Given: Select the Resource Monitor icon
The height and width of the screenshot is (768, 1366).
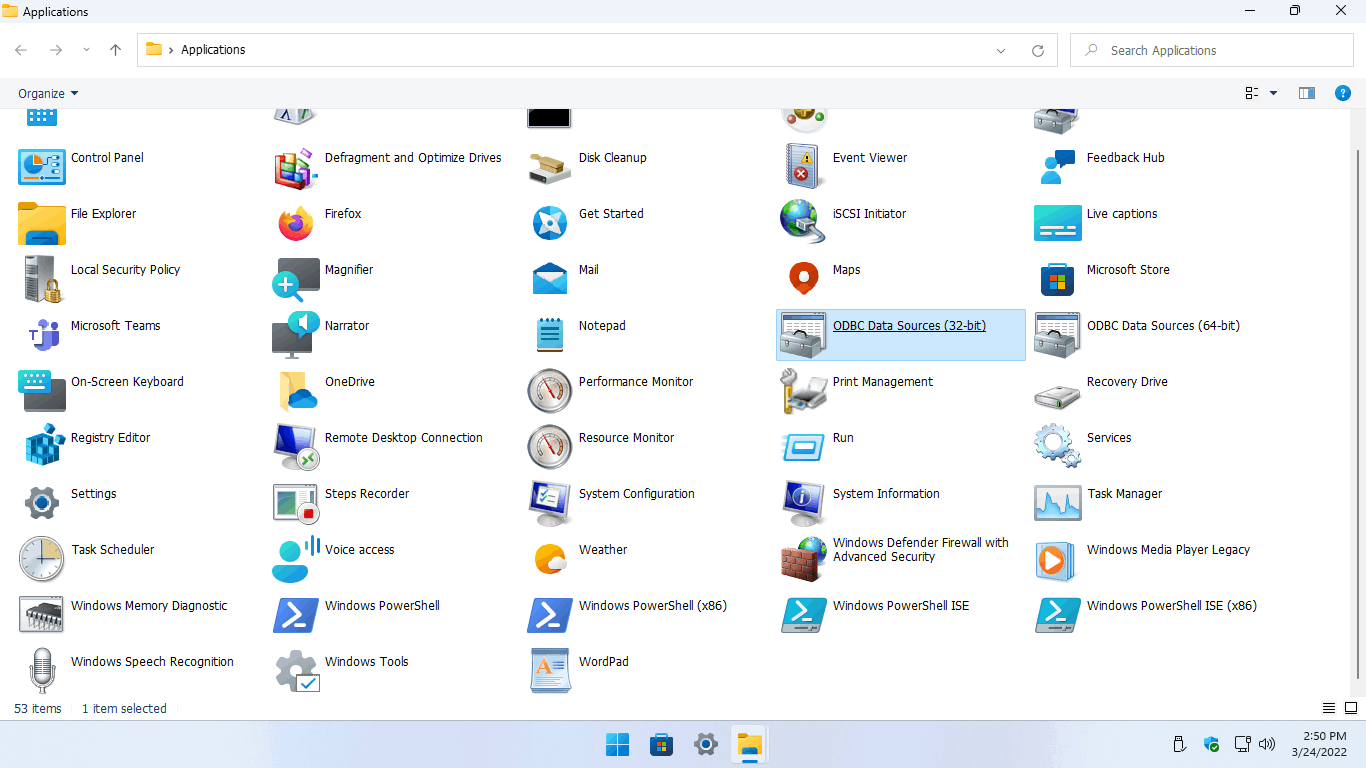Looking at the screenshot, I should tap(550, 447).
